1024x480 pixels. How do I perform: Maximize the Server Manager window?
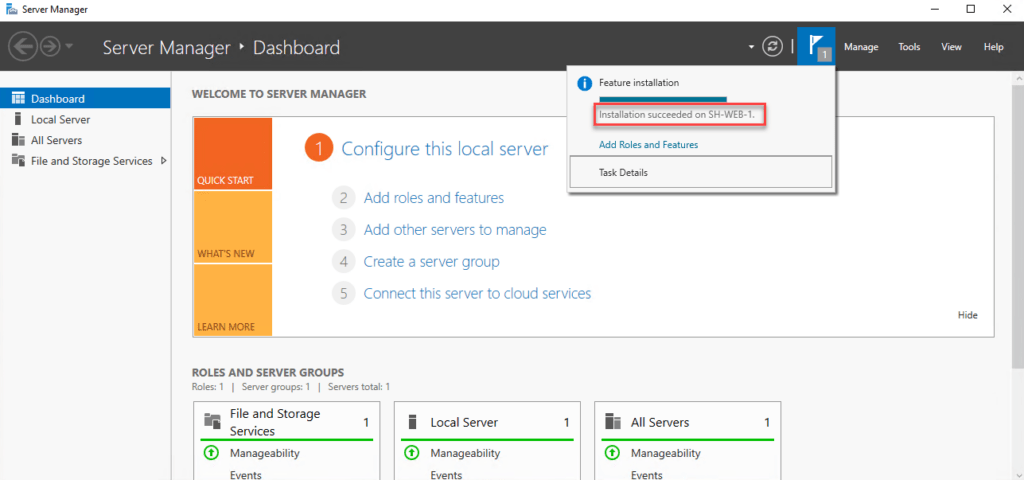(970, 9)
